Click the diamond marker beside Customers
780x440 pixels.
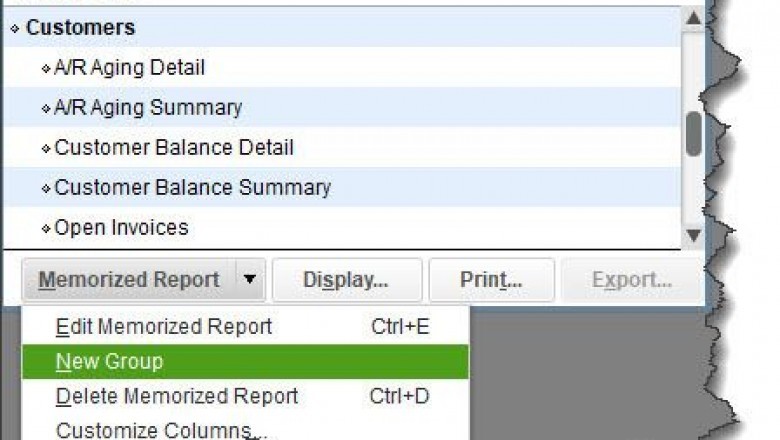pos(15,29)
